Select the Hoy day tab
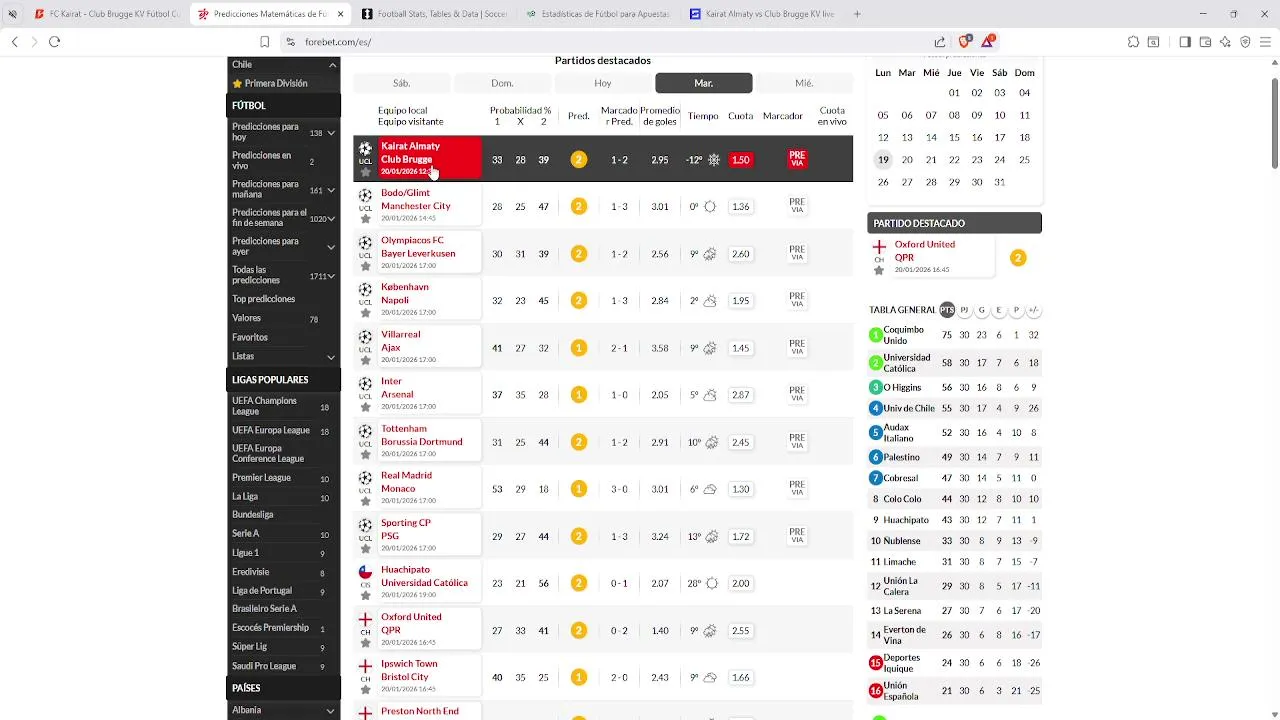1280x720 pixels. coord(603,83)
